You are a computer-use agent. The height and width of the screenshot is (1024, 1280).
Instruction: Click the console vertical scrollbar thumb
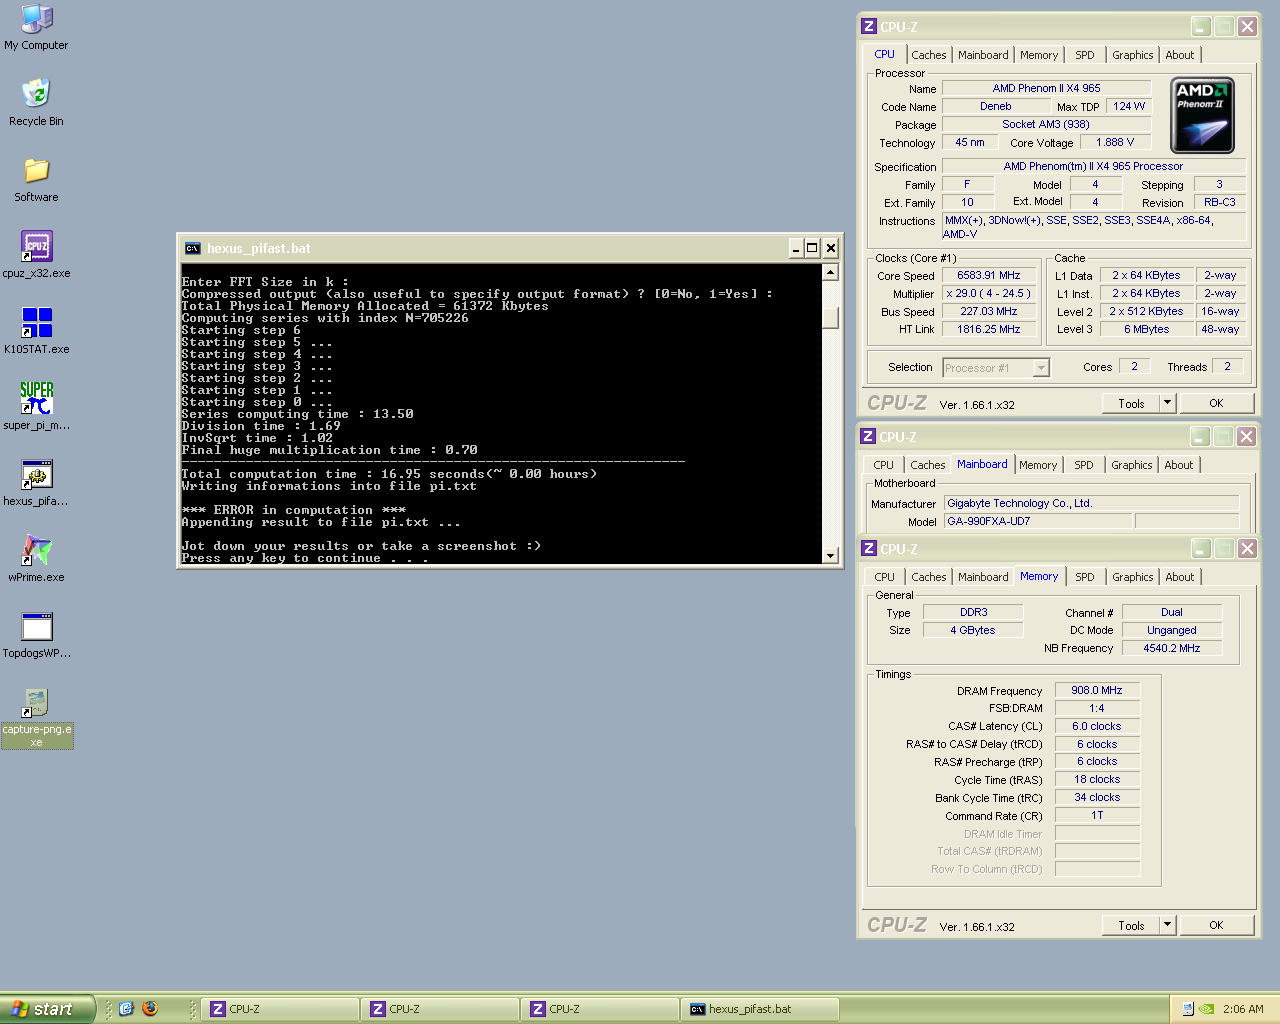(x=830, y=318)
